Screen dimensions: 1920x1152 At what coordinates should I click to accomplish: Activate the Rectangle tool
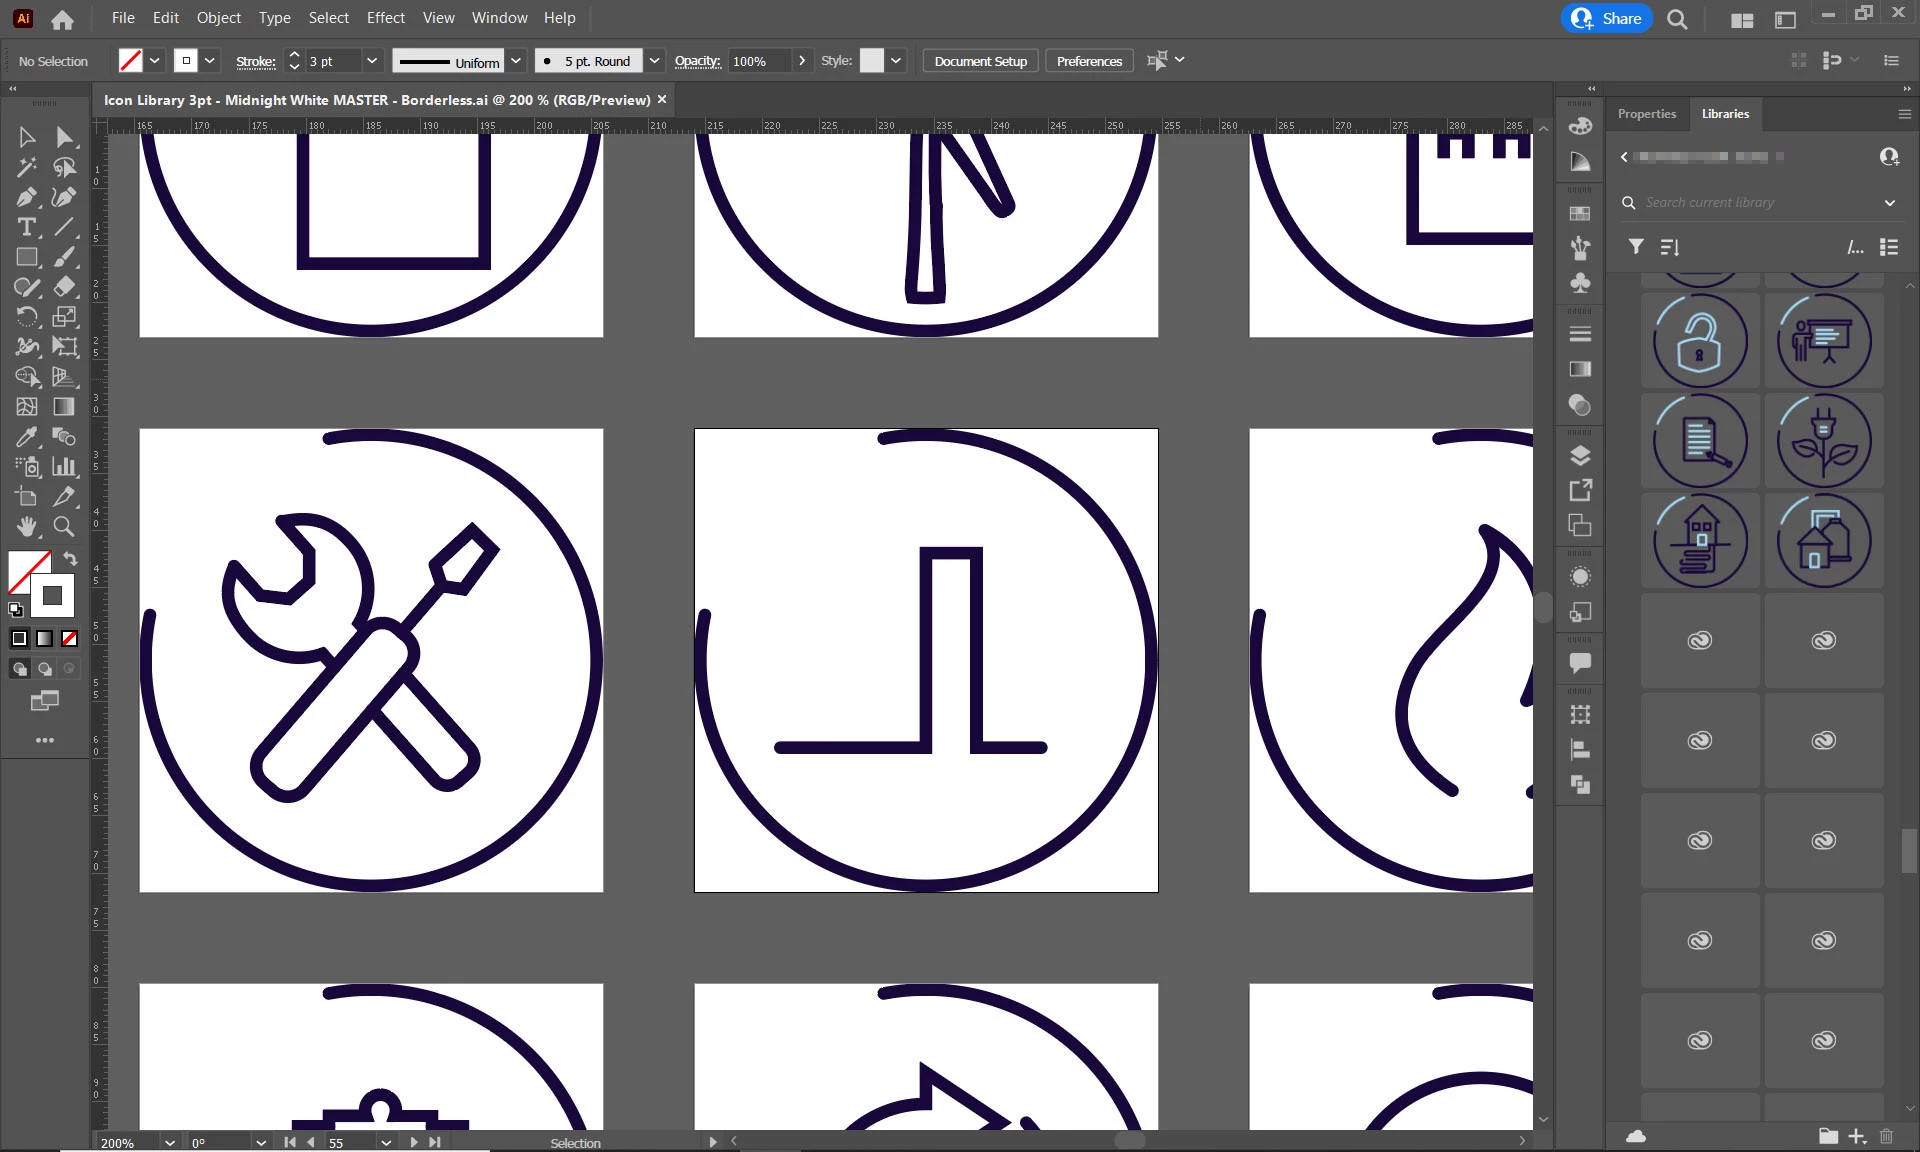[x=27, y=257]
